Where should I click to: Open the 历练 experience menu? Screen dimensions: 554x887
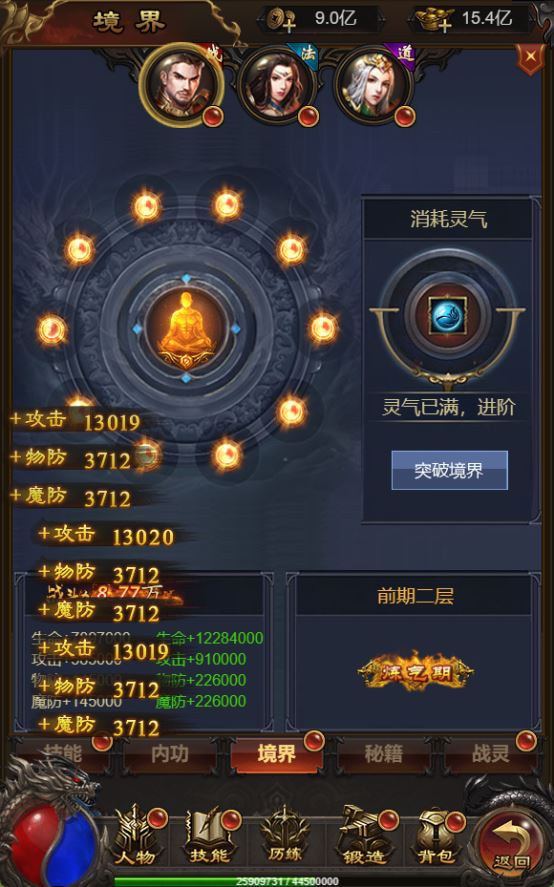[285, 837]
